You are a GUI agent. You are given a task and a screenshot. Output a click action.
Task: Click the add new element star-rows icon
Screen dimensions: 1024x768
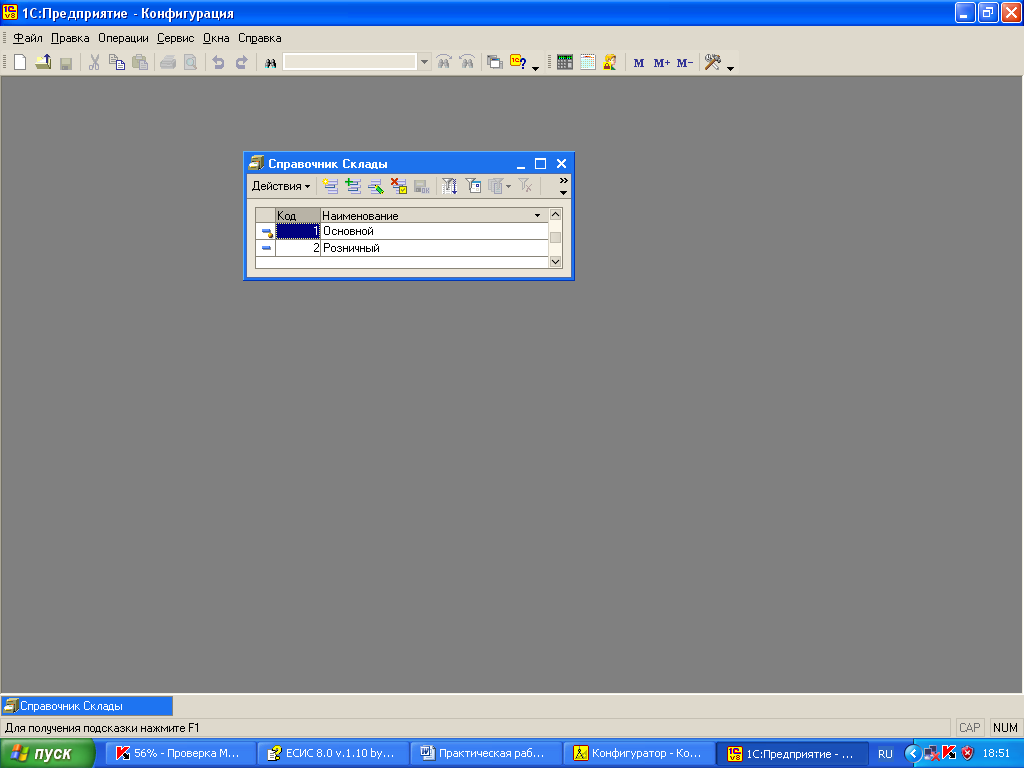click(330, 186)
